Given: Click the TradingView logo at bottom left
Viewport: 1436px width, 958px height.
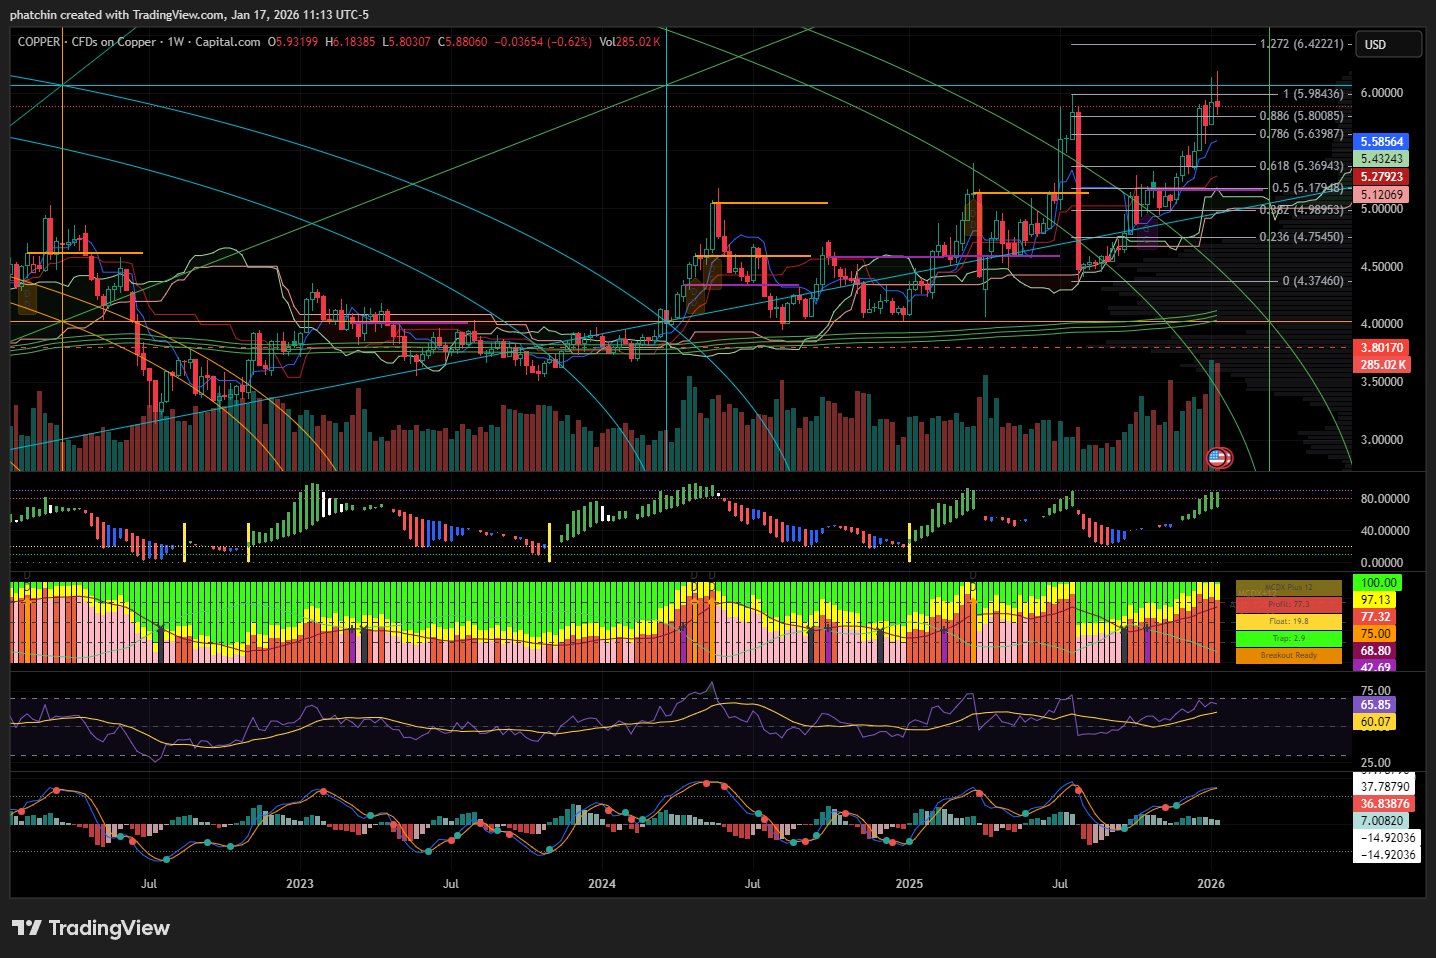Looking at the screenshot, I should 91,928.
